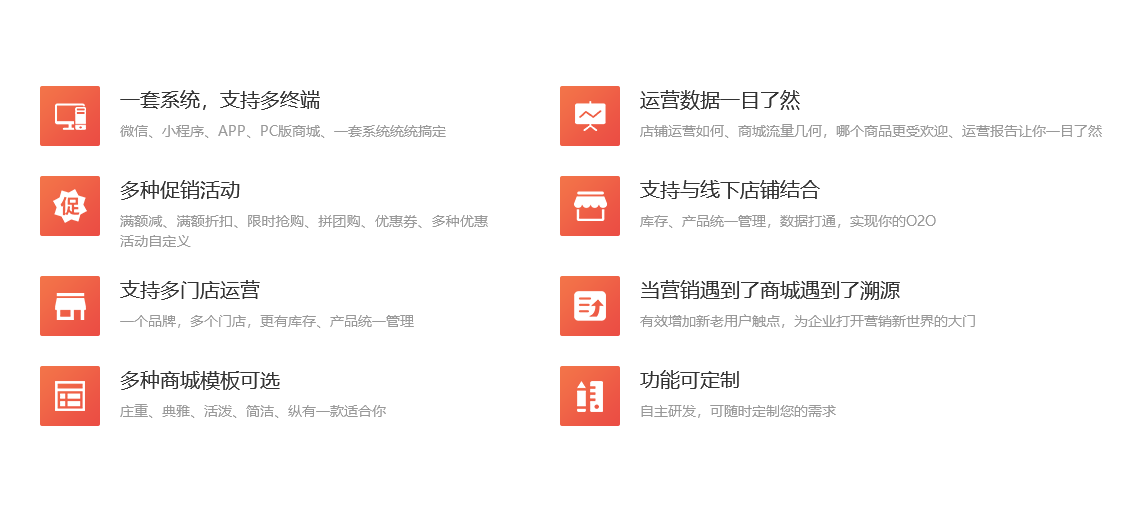Screen dimensions: 1140x512
Task: Click the multi-store shop icon
Action: click(70, 306)
